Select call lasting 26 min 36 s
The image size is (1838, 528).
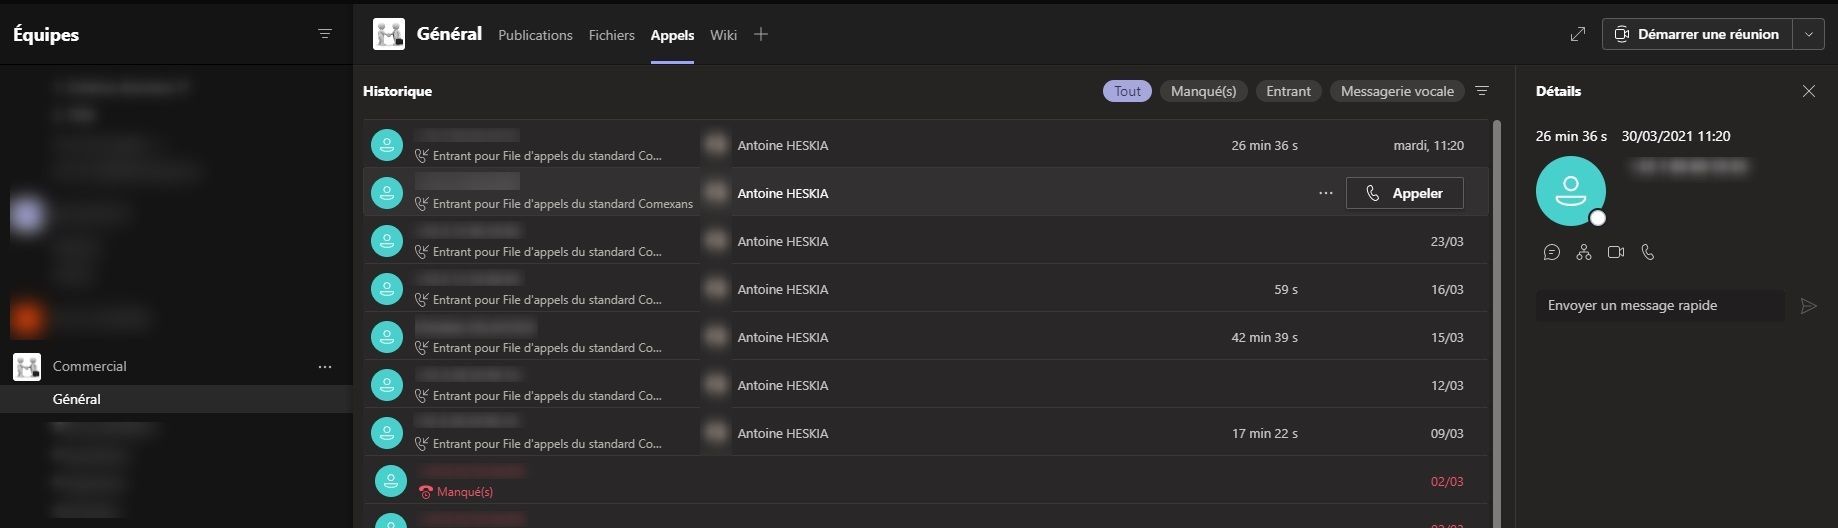coord(926,145)
